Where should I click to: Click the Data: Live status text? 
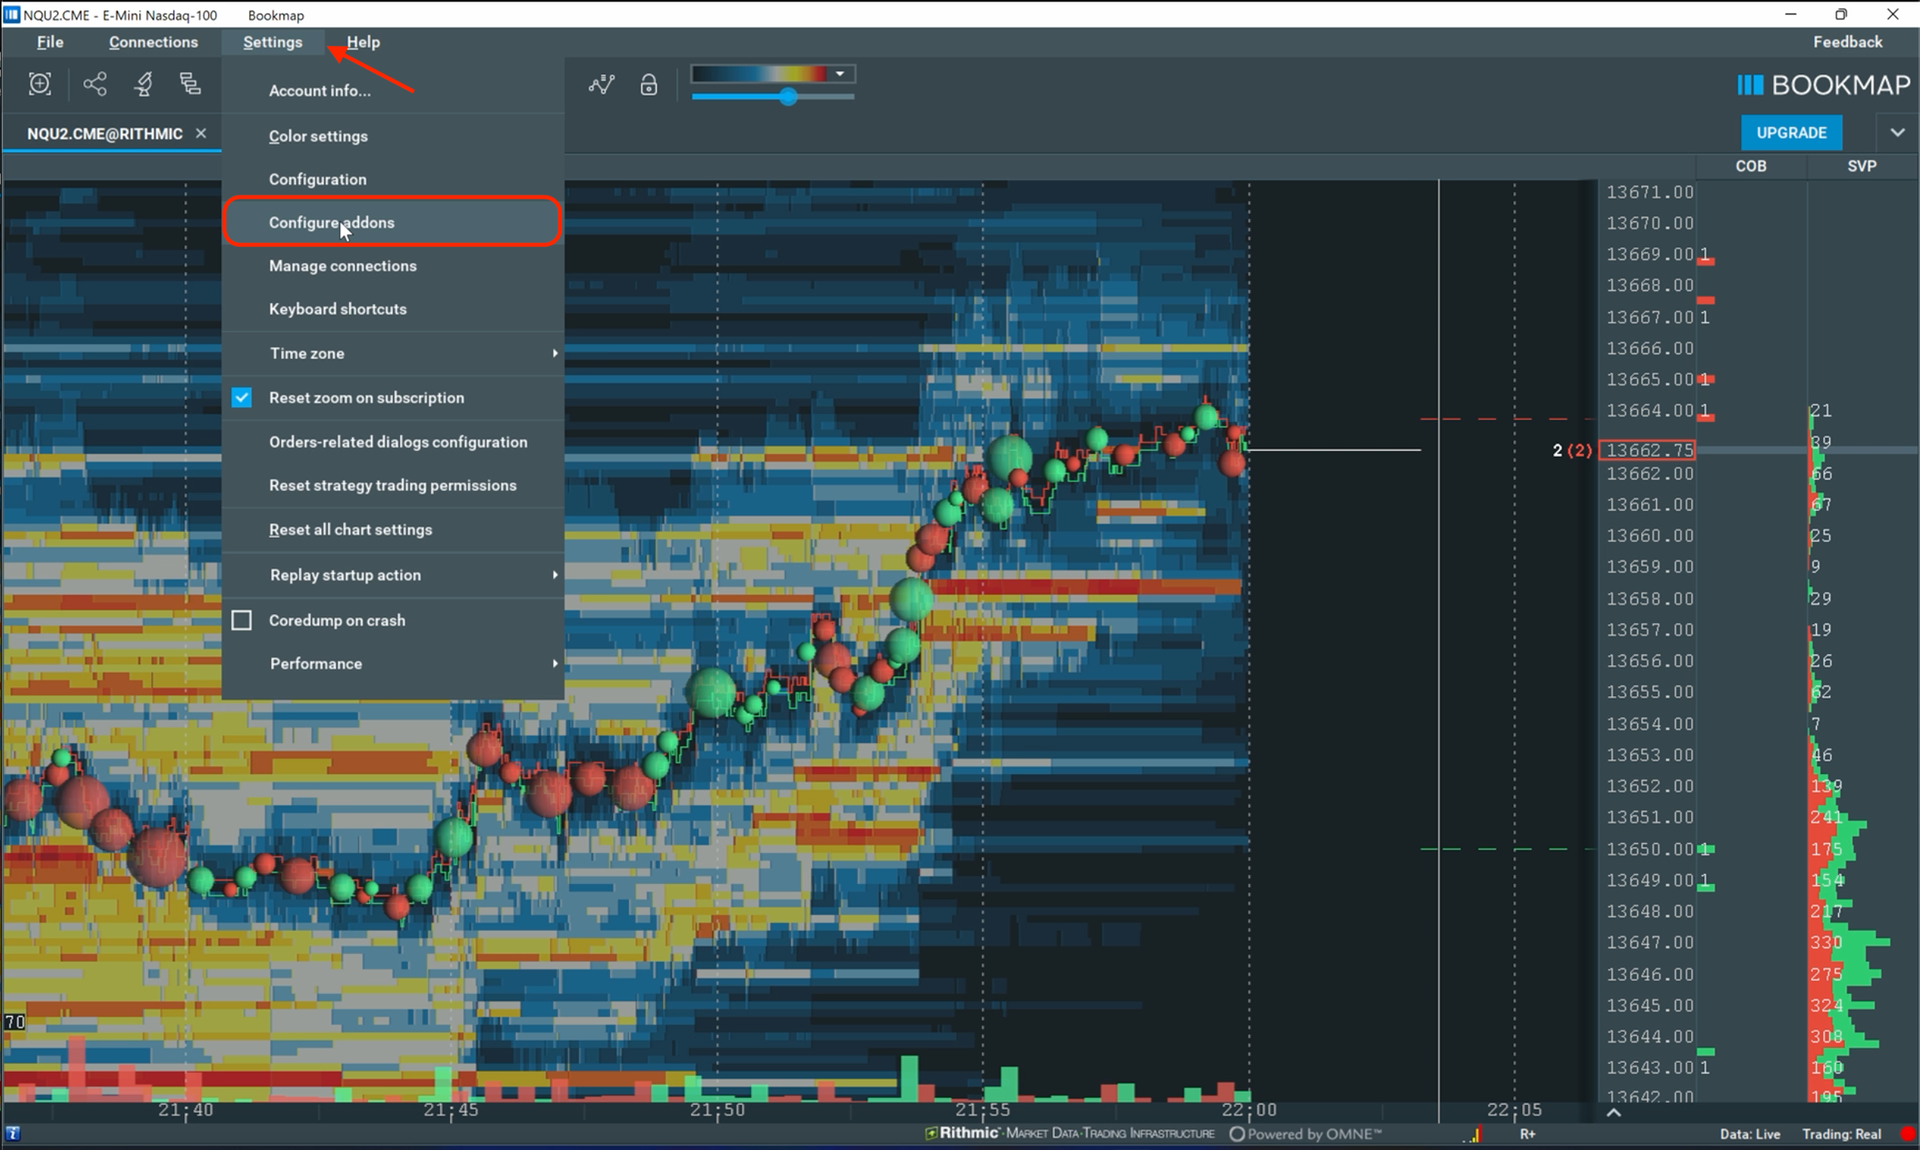1750,1134
